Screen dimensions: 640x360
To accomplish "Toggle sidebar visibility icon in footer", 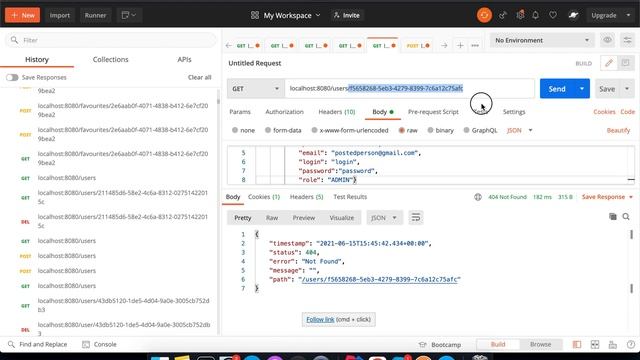I will tap(577, 344).
